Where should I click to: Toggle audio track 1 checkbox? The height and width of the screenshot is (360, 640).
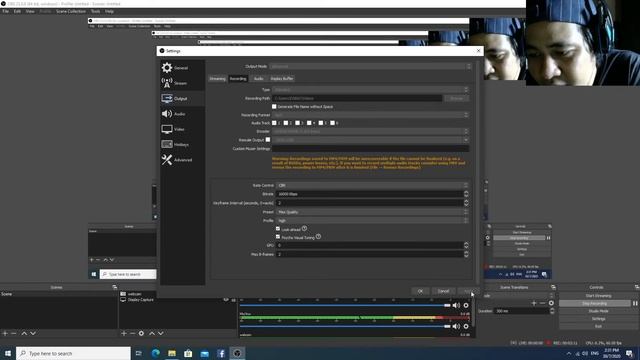[274, 123]
